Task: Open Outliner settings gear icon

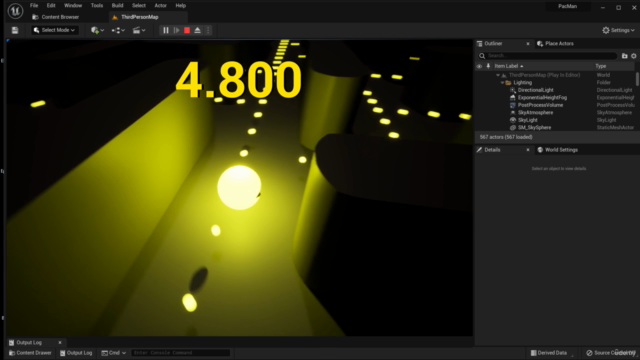Action: (x=634, y=56)
